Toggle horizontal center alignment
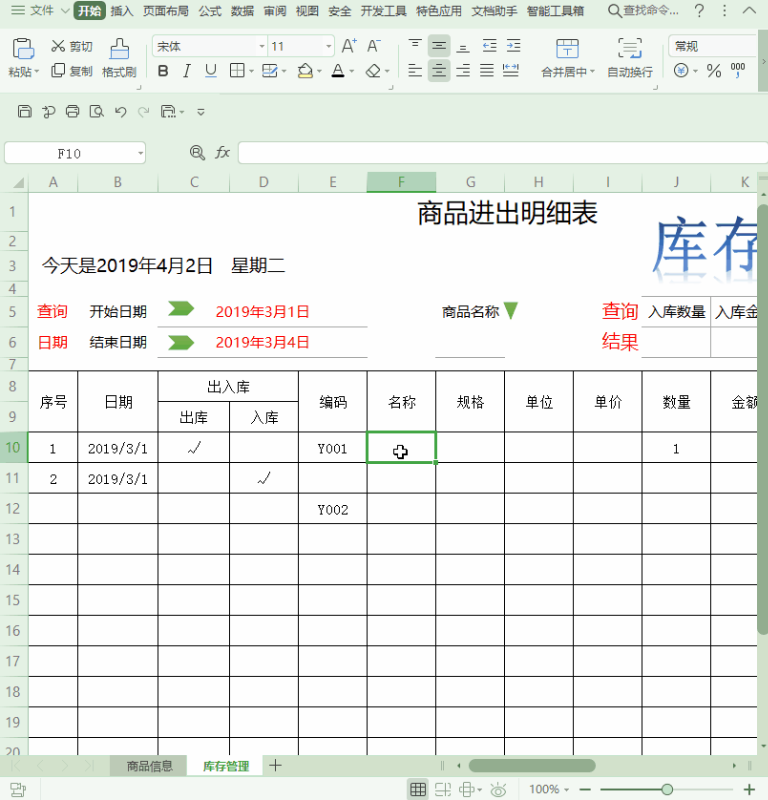 439,70
